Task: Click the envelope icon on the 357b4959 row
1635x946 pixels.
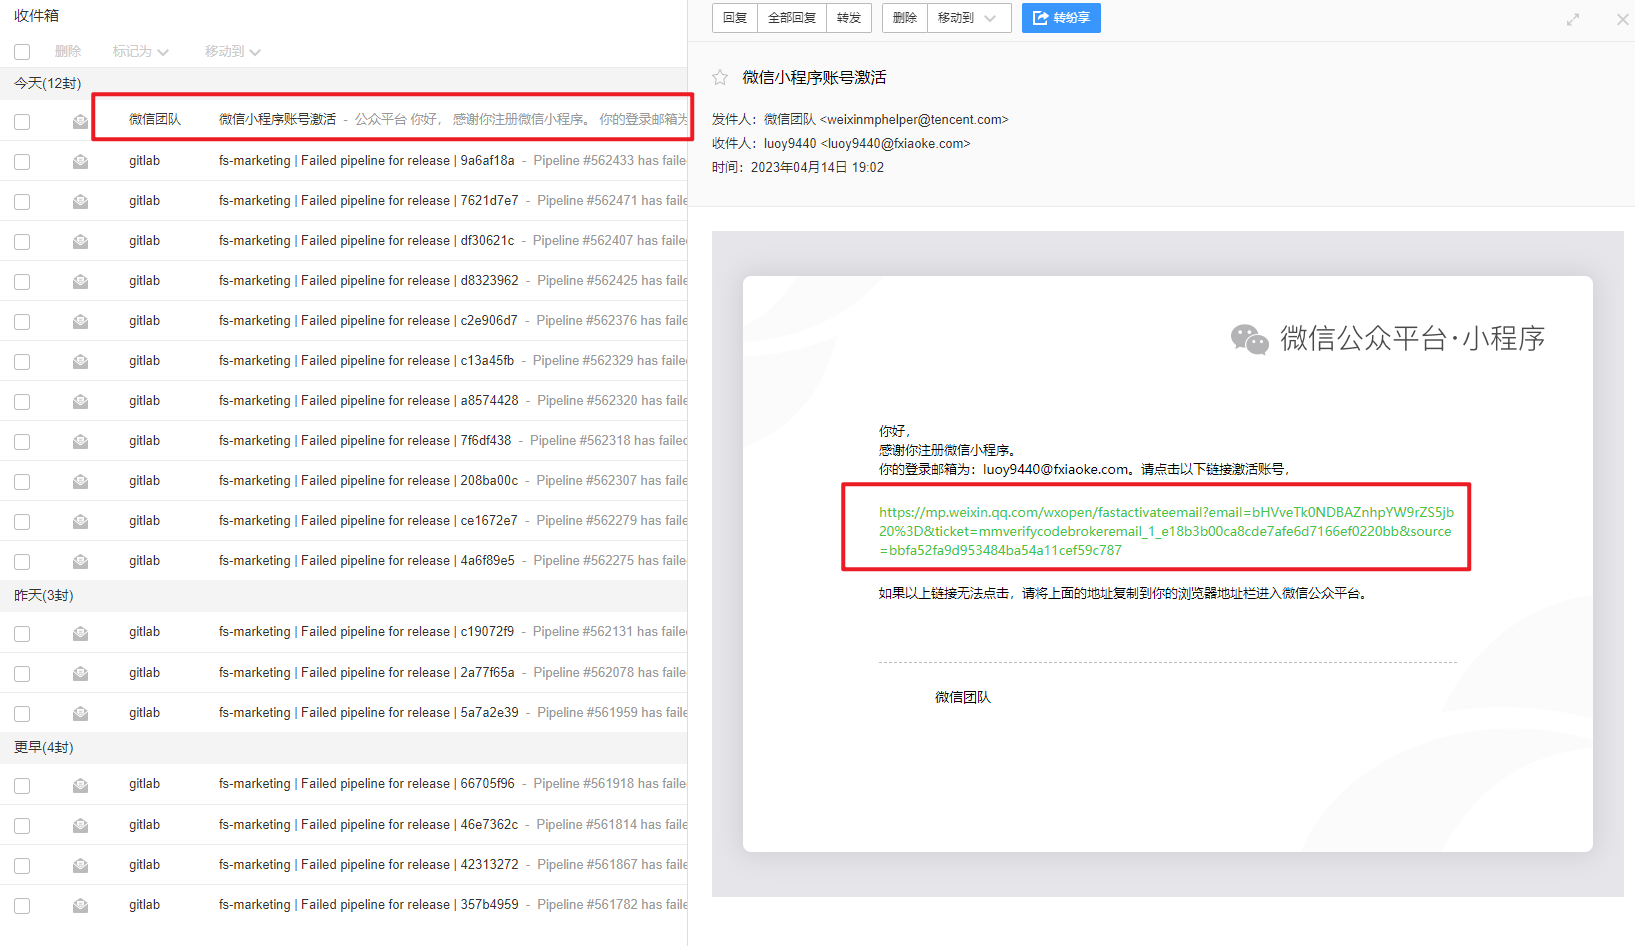Action: coord(80,905)
